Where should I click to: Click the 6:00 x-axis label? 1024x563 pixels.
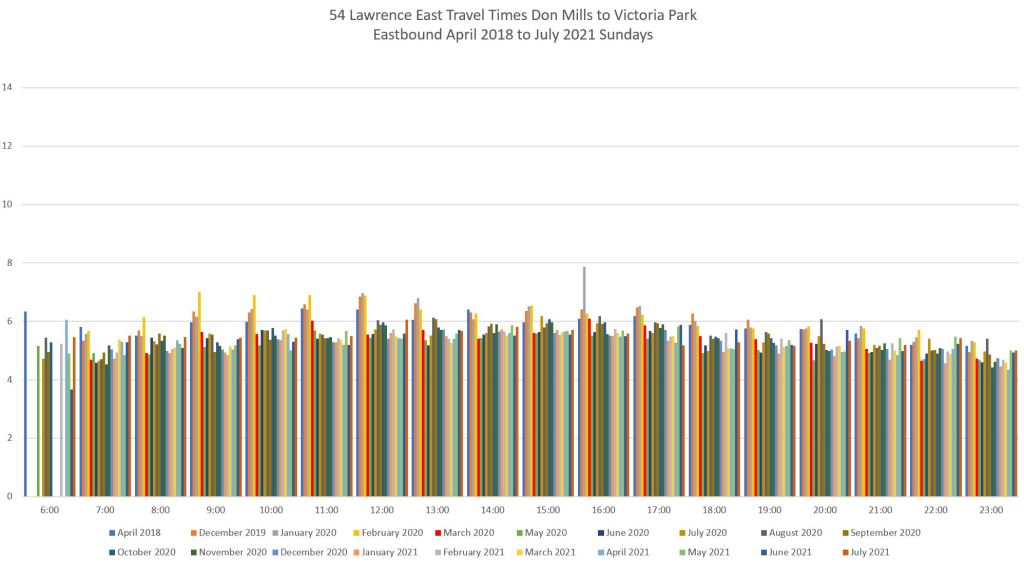(x=50, y=510)
